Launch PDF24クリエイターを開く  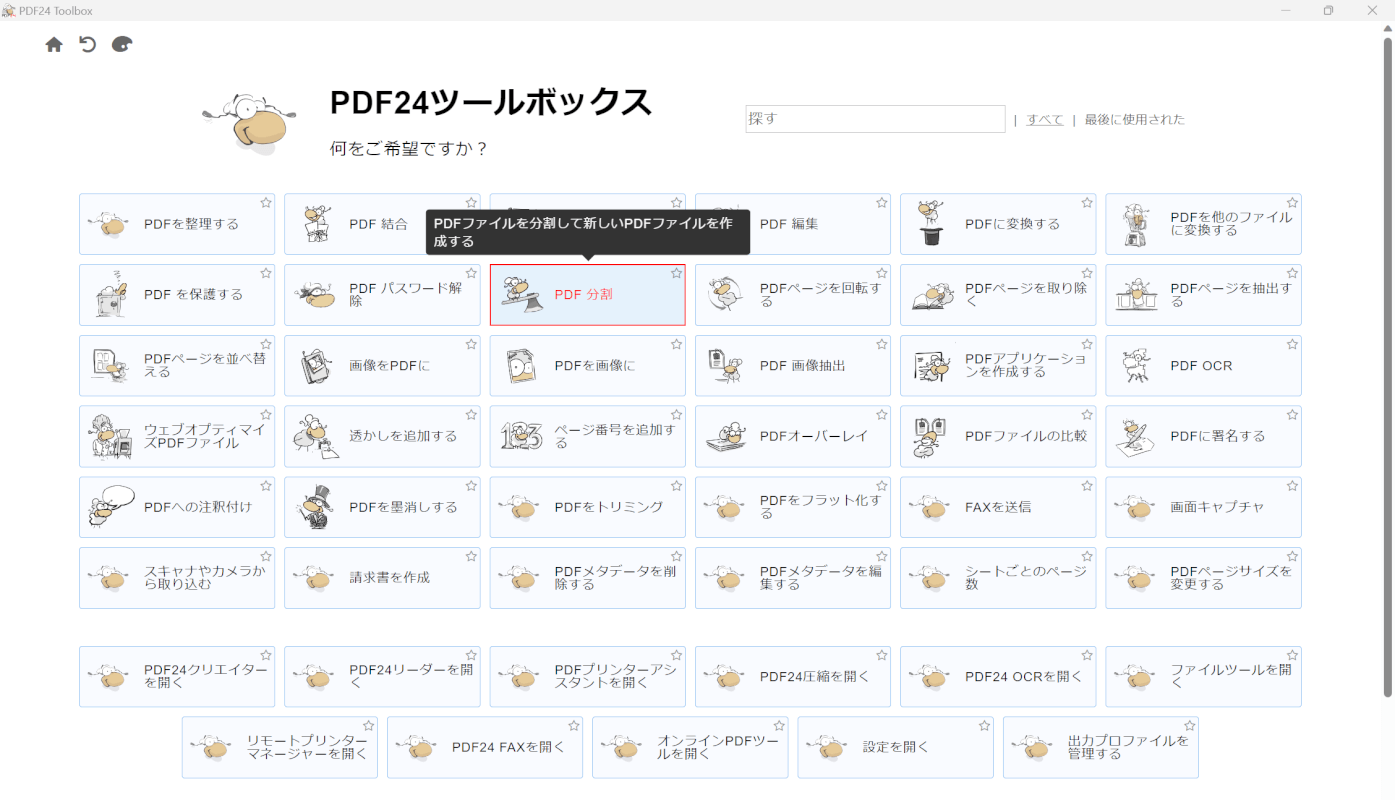(177, 676)
